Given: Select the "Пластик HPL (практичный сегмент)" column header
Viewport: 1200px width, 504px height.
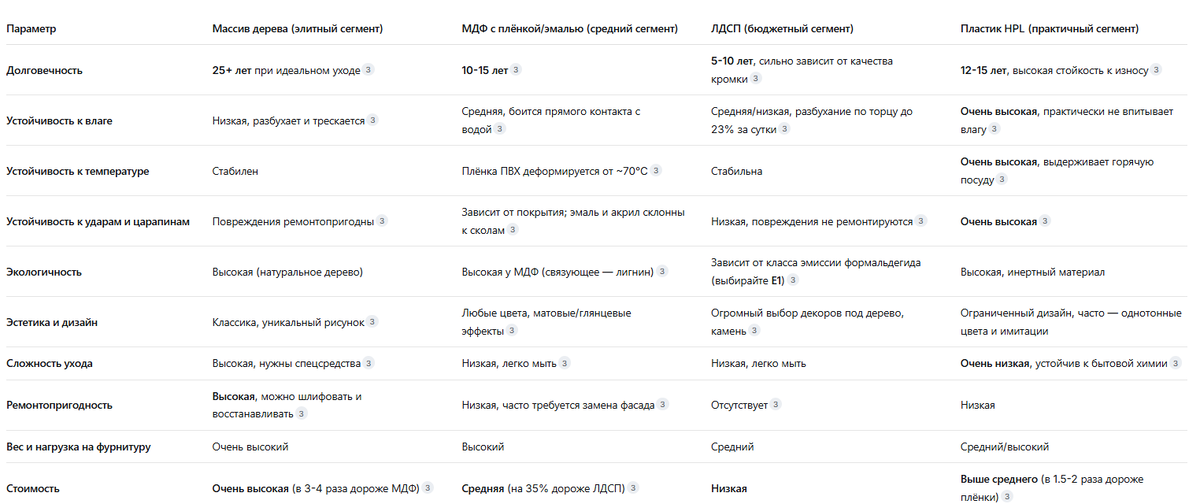Looking at the screenshot, I should click(x=1049, y=29).
